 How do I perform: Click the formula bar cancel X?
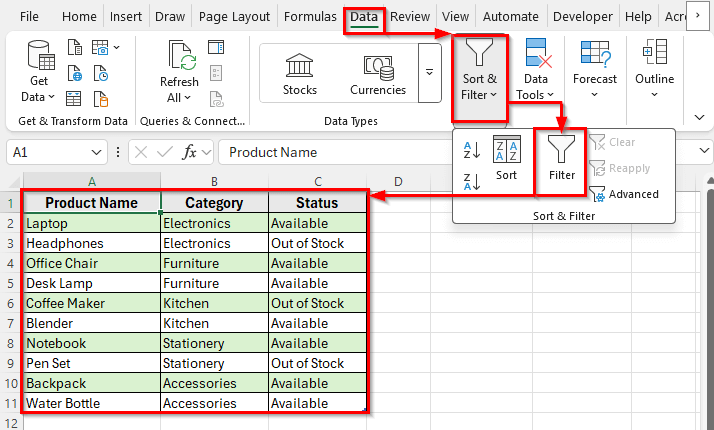tap(141, 152)
